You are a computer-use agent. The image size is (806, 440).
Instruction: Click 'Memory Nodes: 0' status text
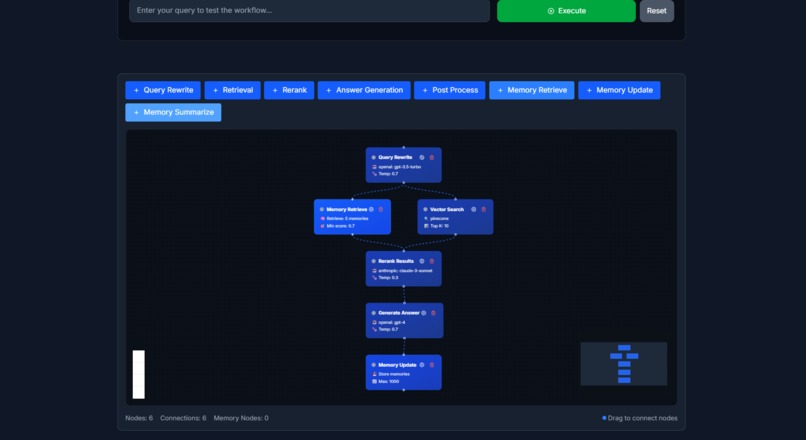pos(241,418)
